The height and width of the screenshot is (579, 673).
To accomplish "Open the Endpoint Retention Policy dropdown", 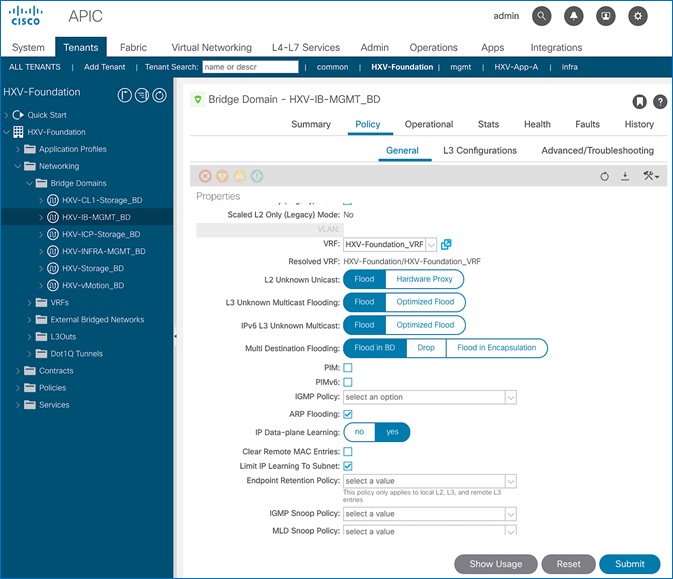I will coord(511,481).
